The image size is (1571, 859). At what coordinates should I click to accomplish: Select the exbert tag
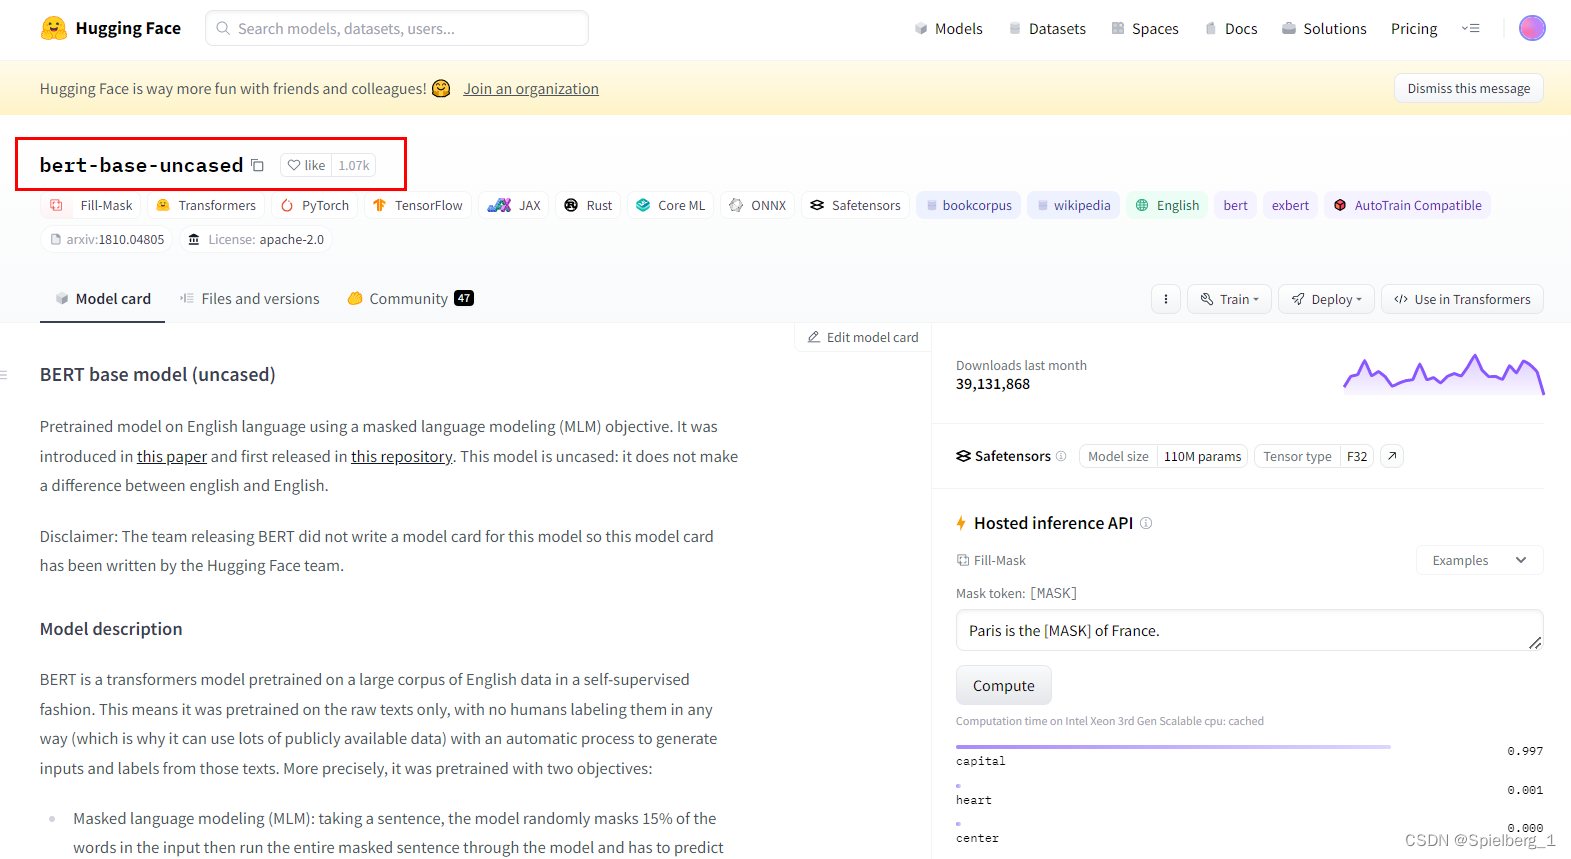(x=1290, y=205)
